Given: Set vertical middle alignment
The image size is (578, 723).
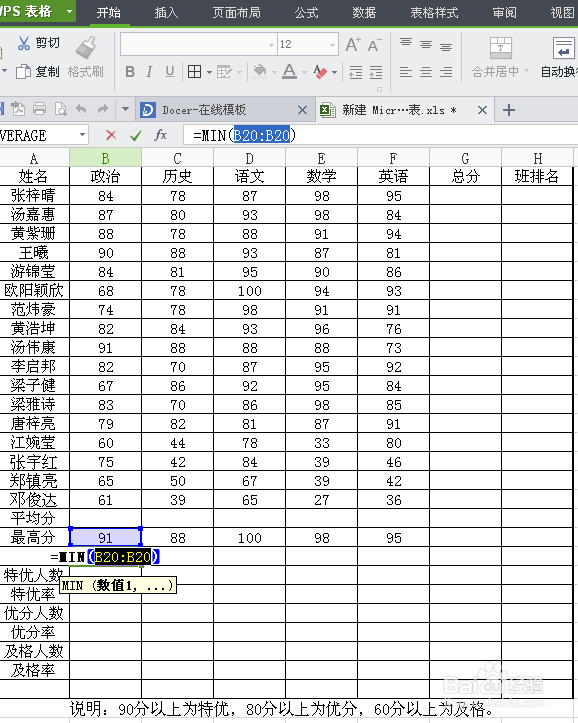Looking at the screenshot, I should coord(426,44).
